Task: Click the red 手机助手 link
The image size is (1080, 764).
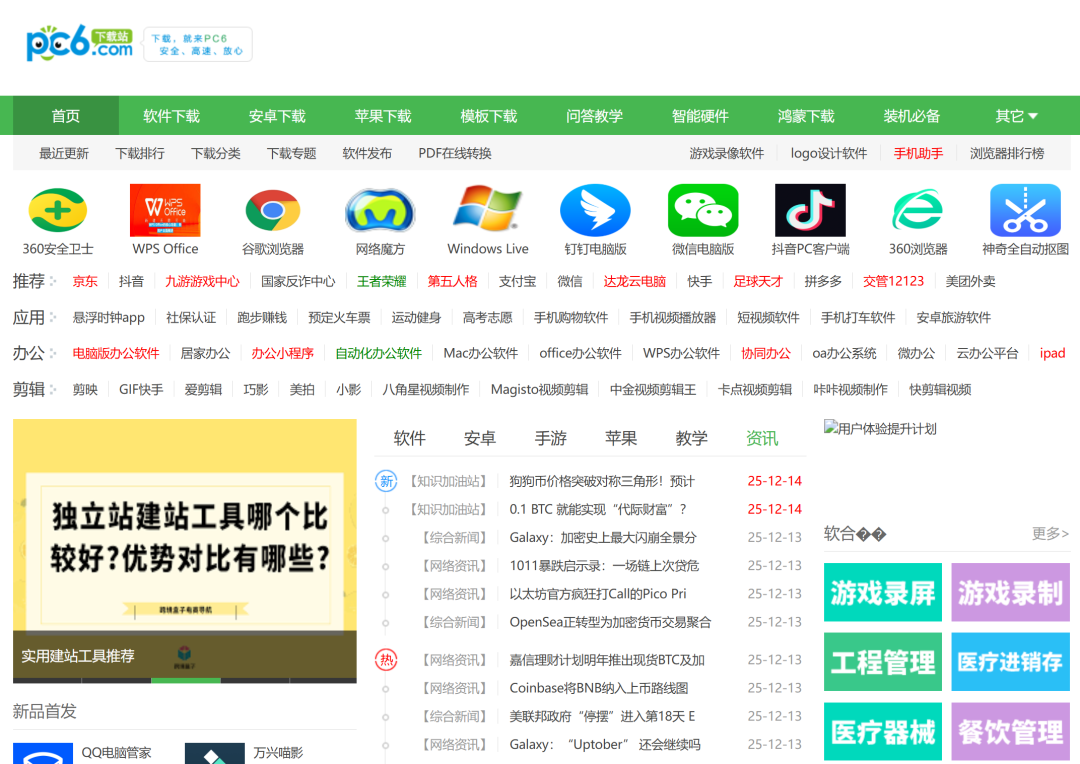Action: tap(918, 153)
